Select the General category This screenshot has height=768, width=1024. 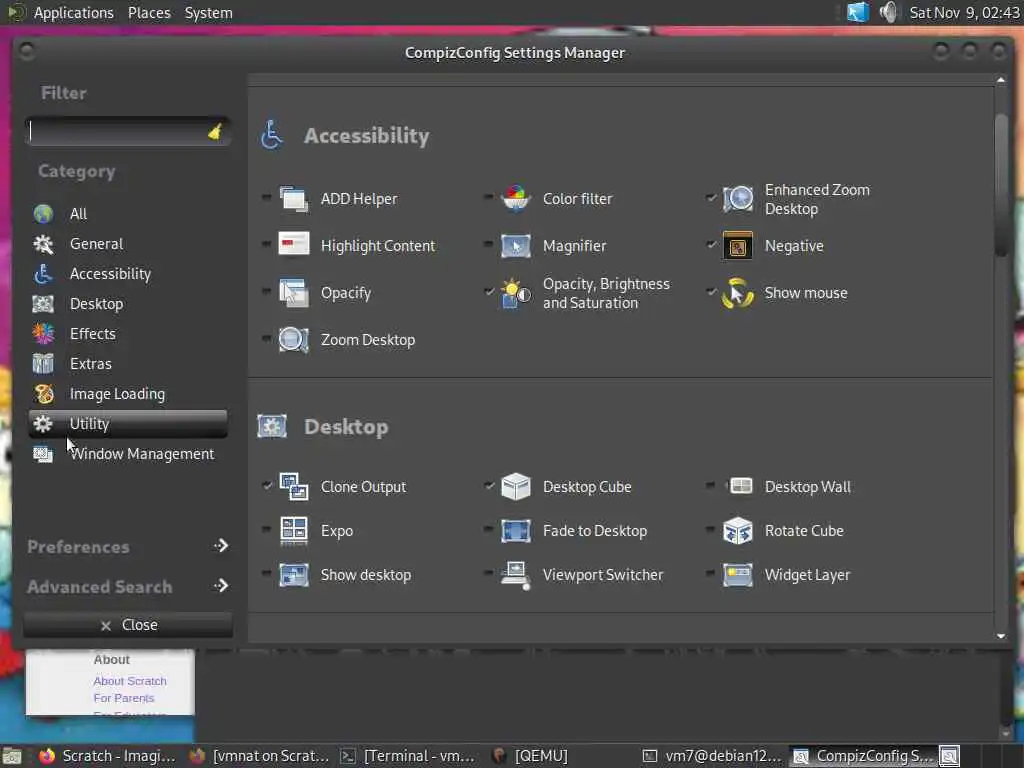128,244
